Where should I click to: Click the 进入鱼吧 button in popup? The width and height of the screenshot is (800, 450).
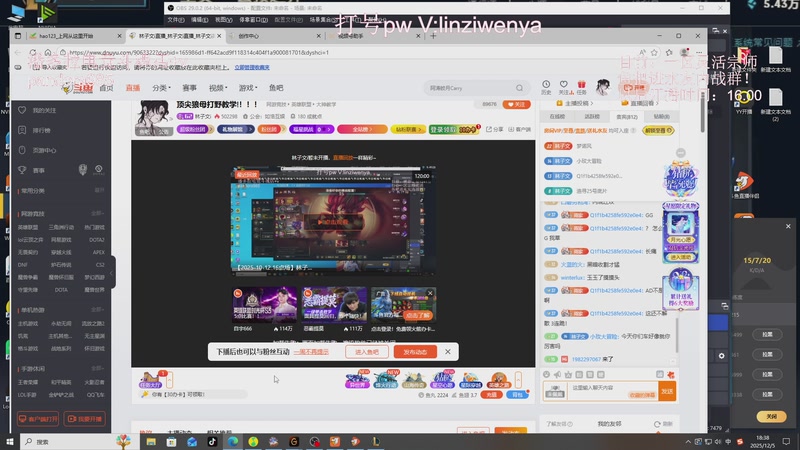coord(367,352)
